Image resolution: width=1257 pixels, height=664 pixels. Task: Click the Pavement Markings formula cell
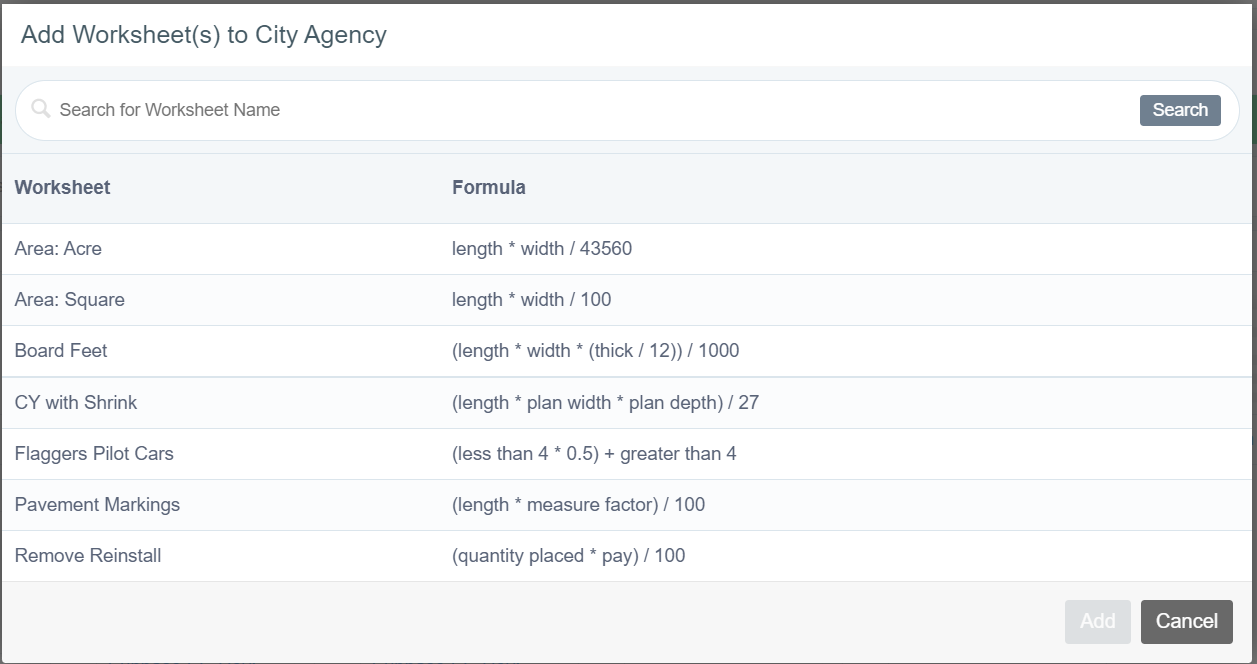click(578, 505)
